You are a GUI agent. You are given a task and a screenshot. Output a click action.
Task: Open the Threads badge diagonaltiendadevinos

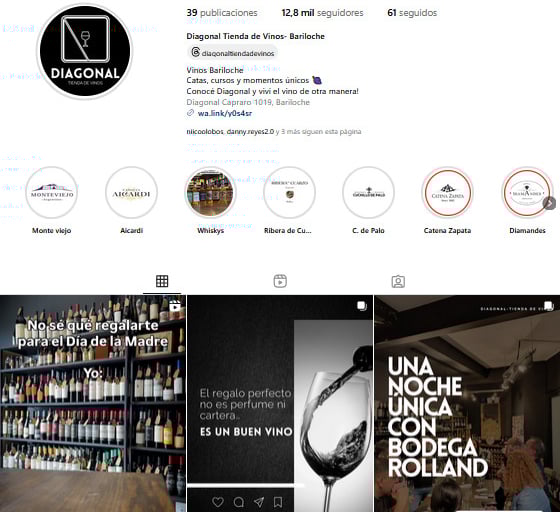click(x=232, y=53)
